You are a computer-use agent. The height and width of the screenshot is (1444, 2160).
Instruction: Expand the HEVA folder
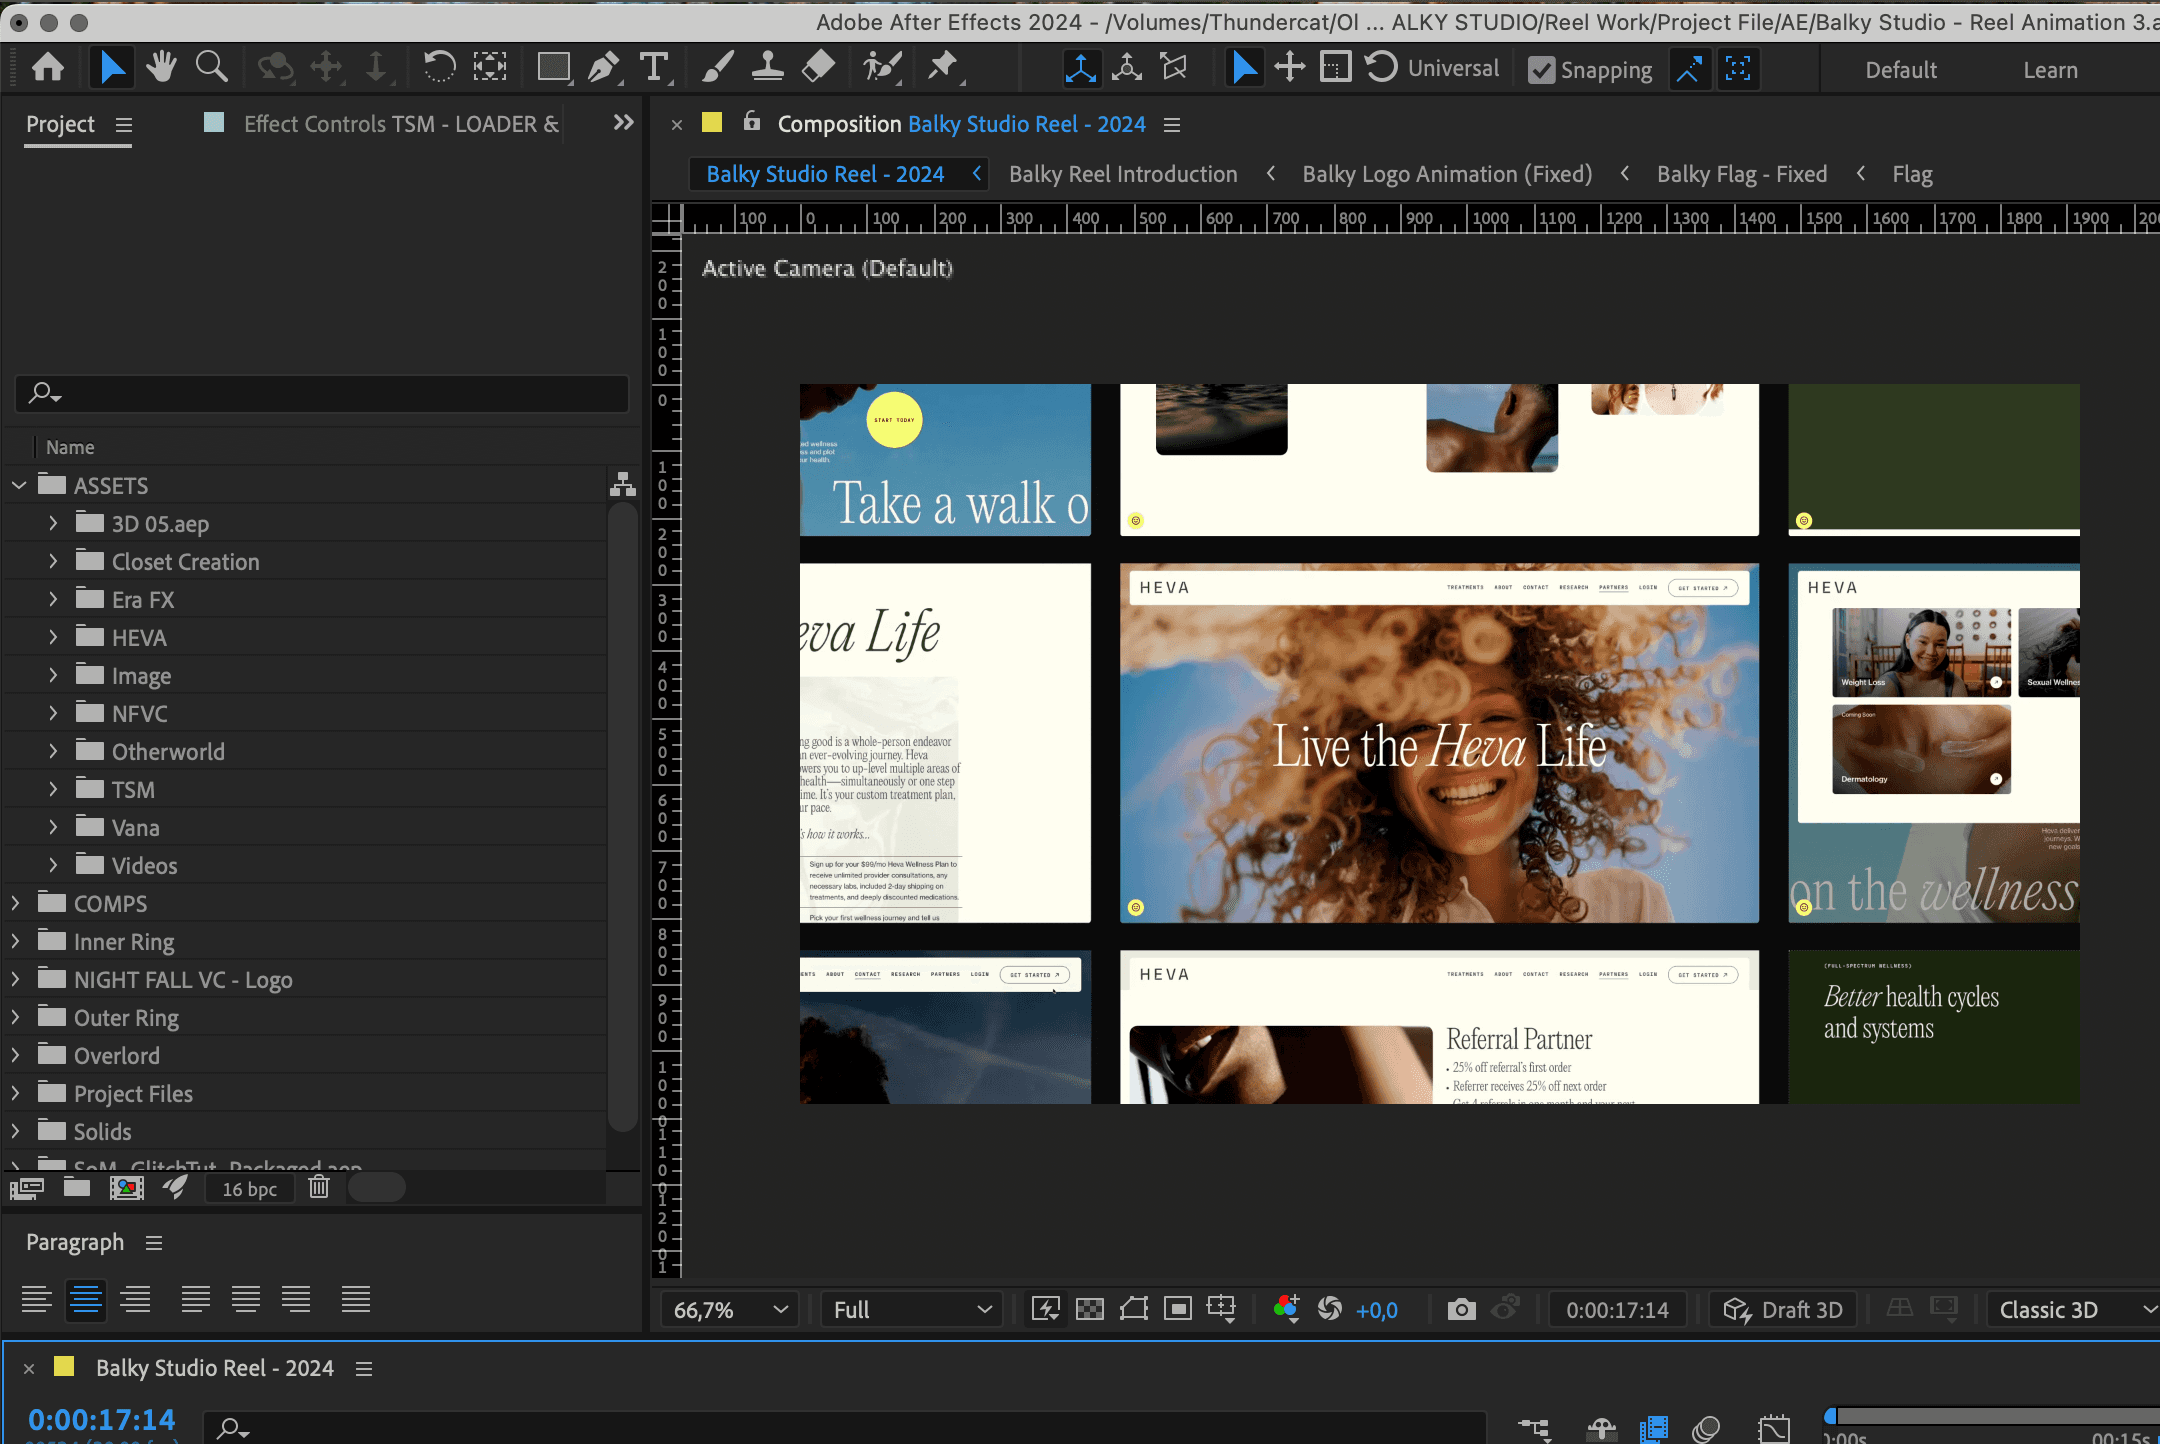click(x=53, y=637)
